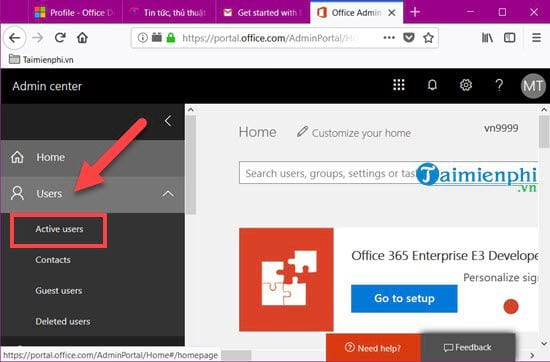Image resolution: width=550 pixels, height=362 pixels.
Task: Open notifications bell icon
Action: point(432,85)
